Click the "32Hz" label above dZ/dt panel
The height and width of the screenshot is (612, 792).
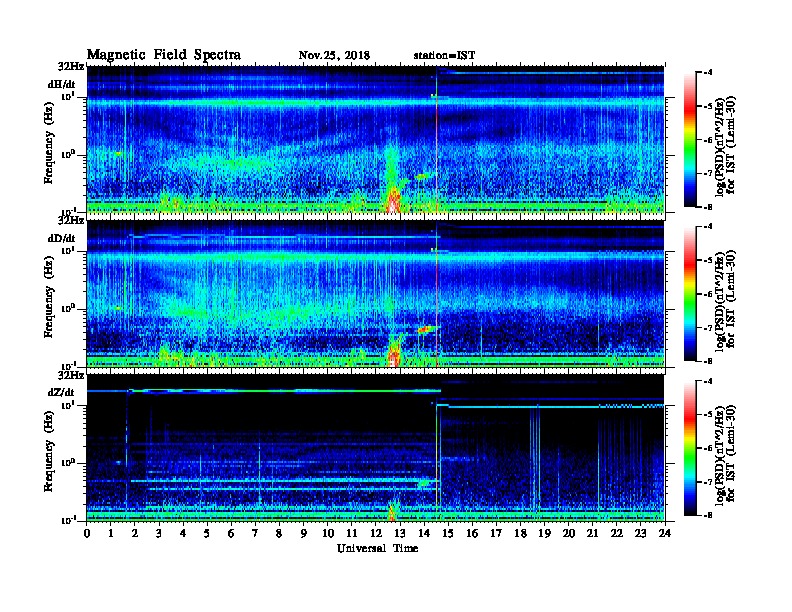tap(71, 375)
